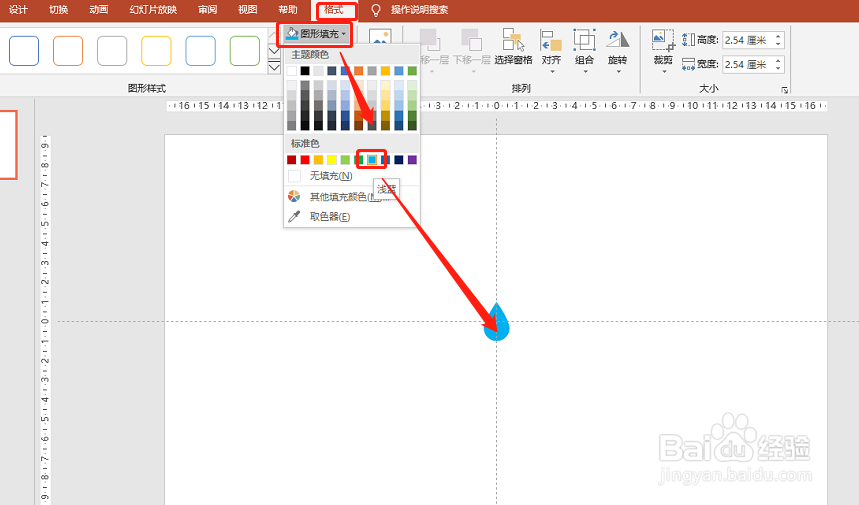859x505 pixels.
Task: Pick gold in the theme colors row
Action: coord(385,71)
